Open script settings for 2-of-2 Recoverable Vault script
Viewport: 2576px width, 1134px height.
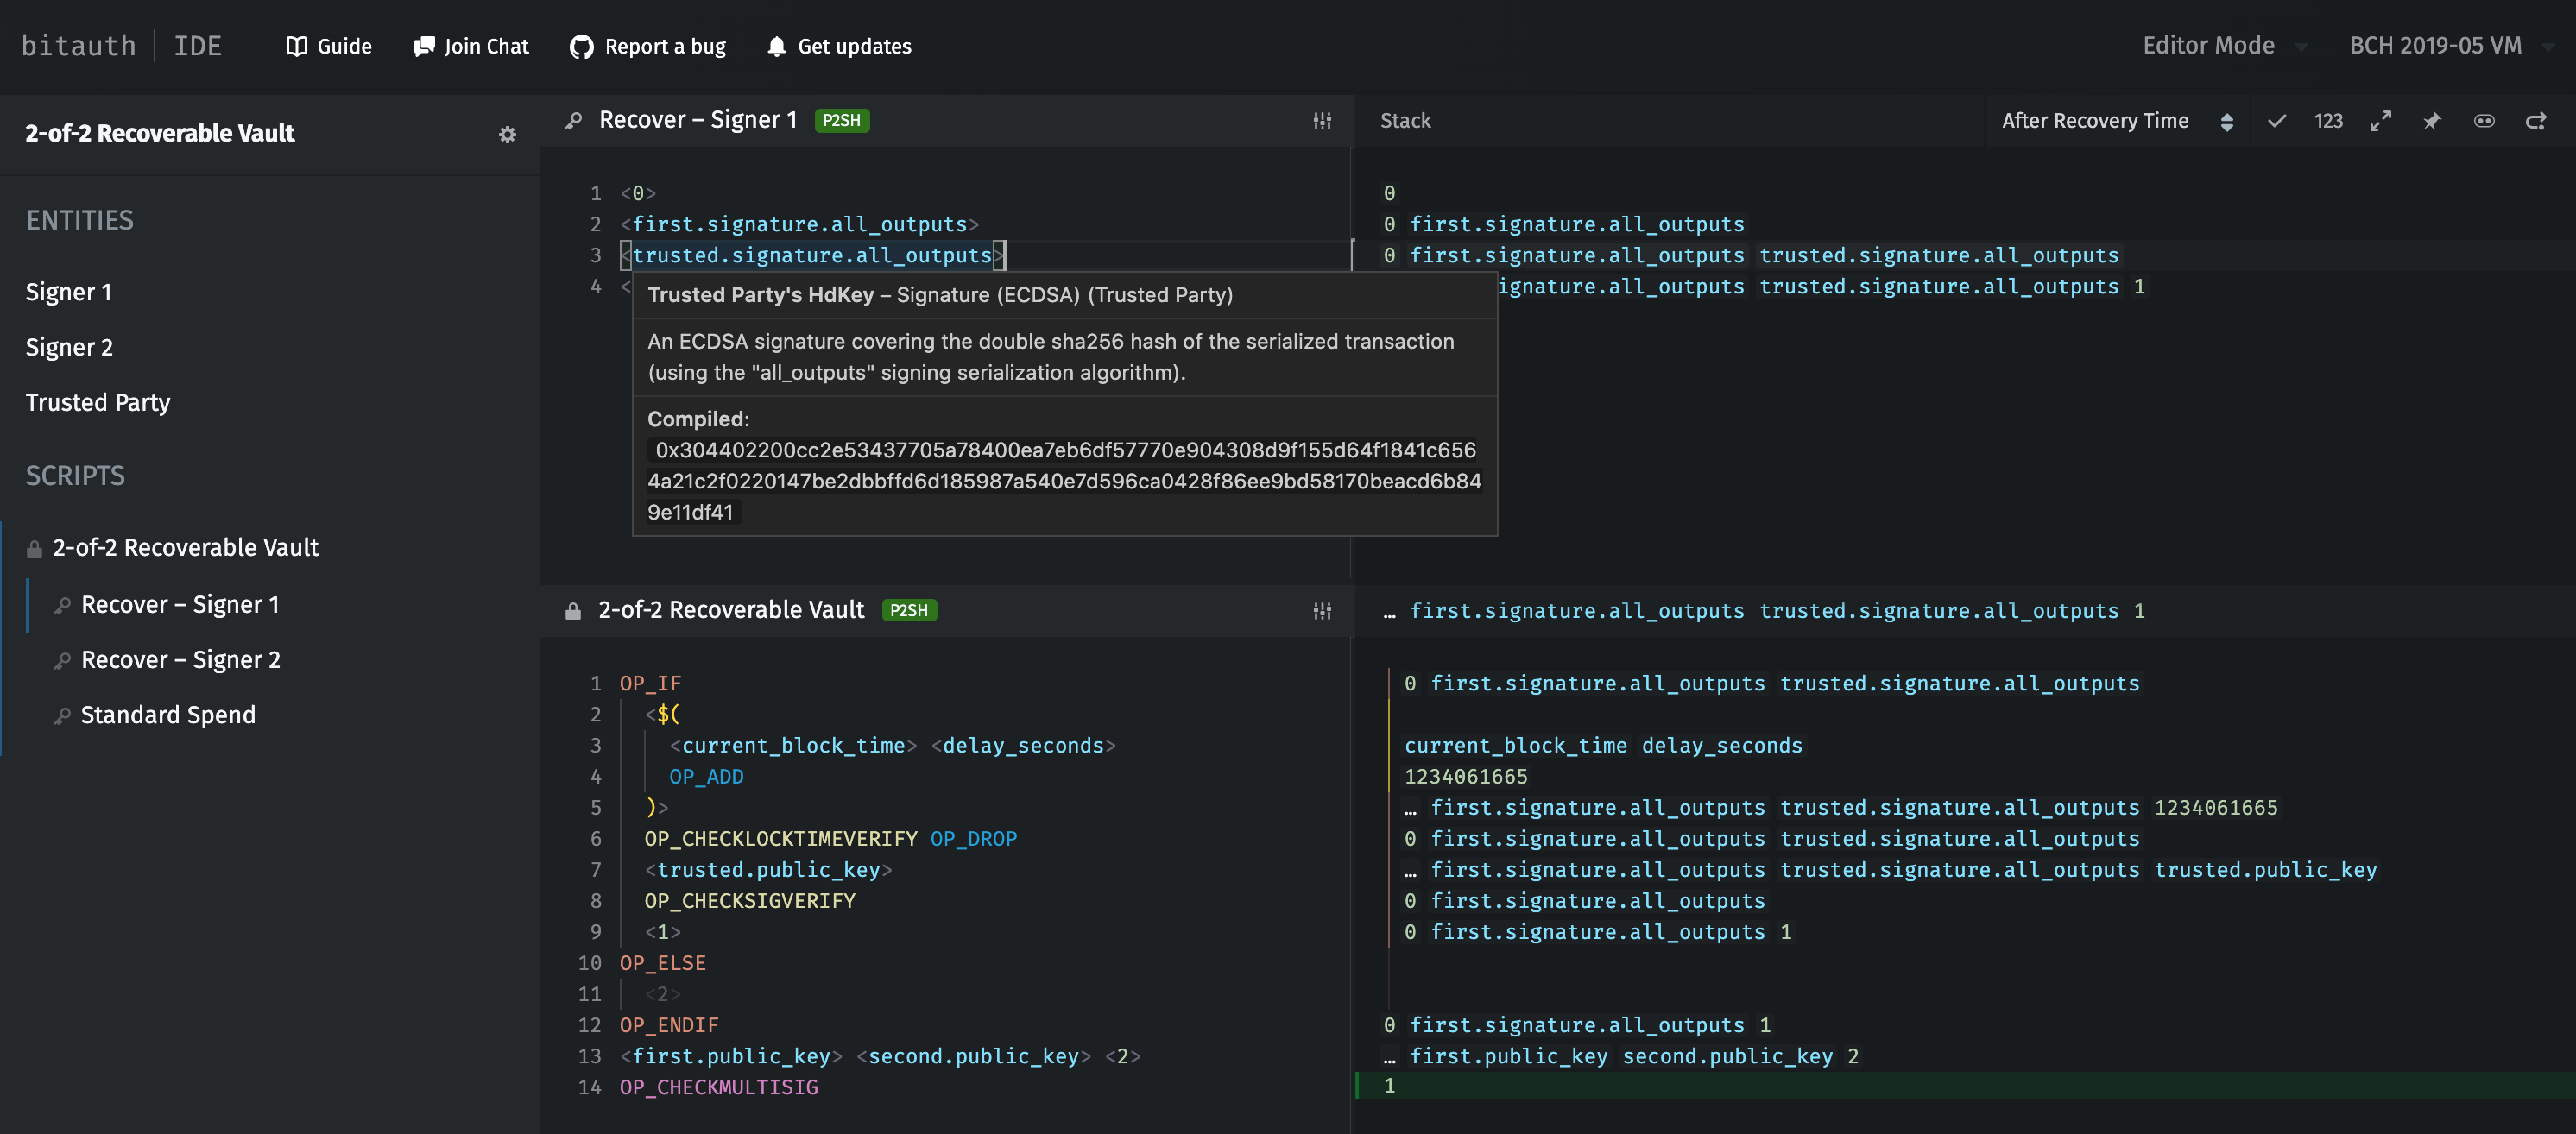pyautogui.click(x=1322, y=610)
